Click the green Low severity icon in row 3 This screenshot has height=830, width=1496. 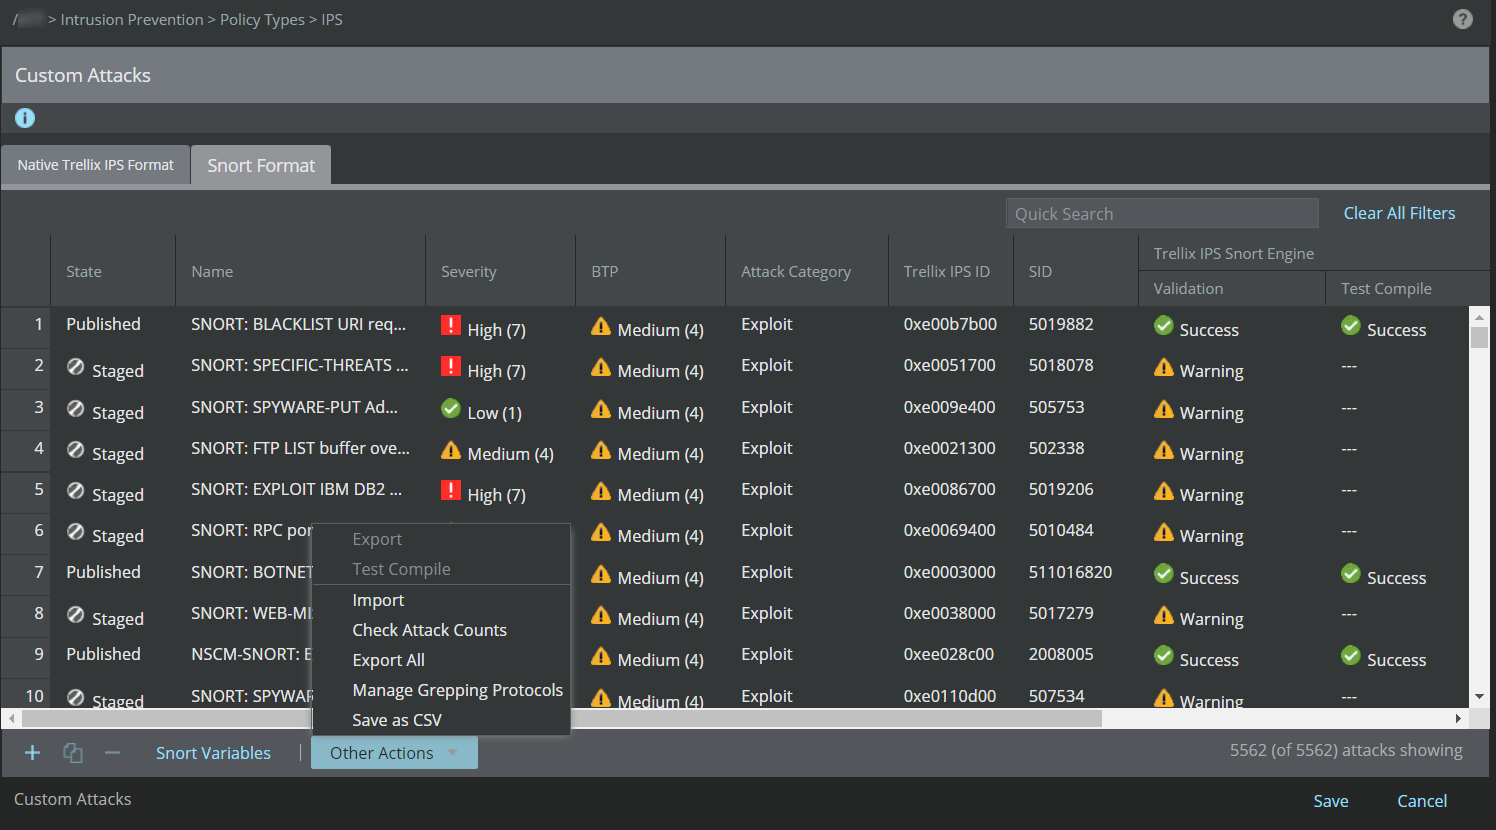click(451, 408)
